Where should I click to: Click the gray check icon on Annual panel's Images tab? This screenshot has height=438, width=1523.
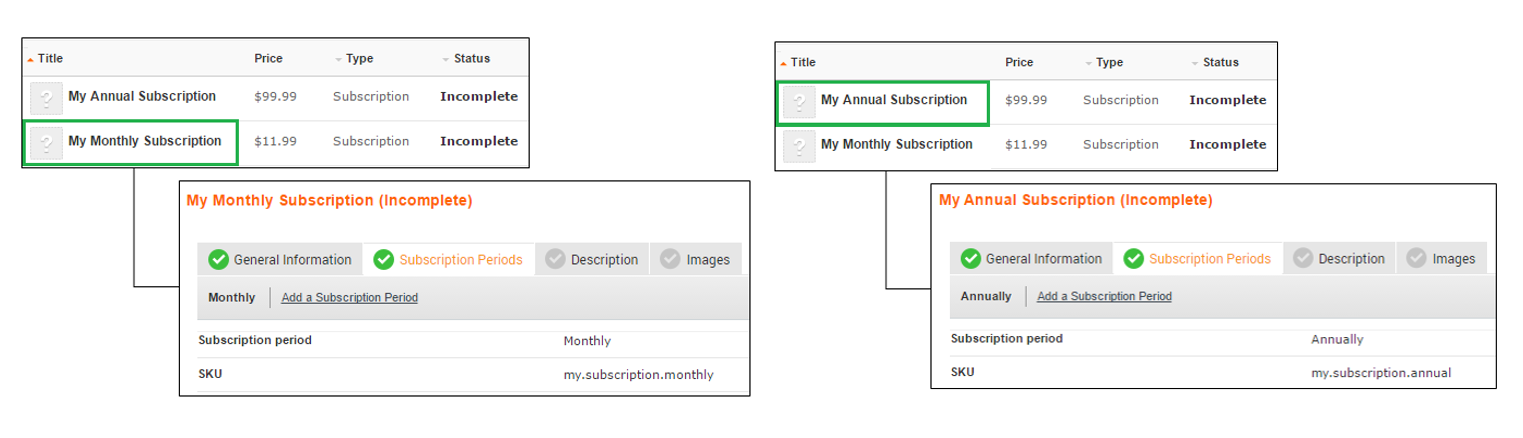tap(1416, 259)
